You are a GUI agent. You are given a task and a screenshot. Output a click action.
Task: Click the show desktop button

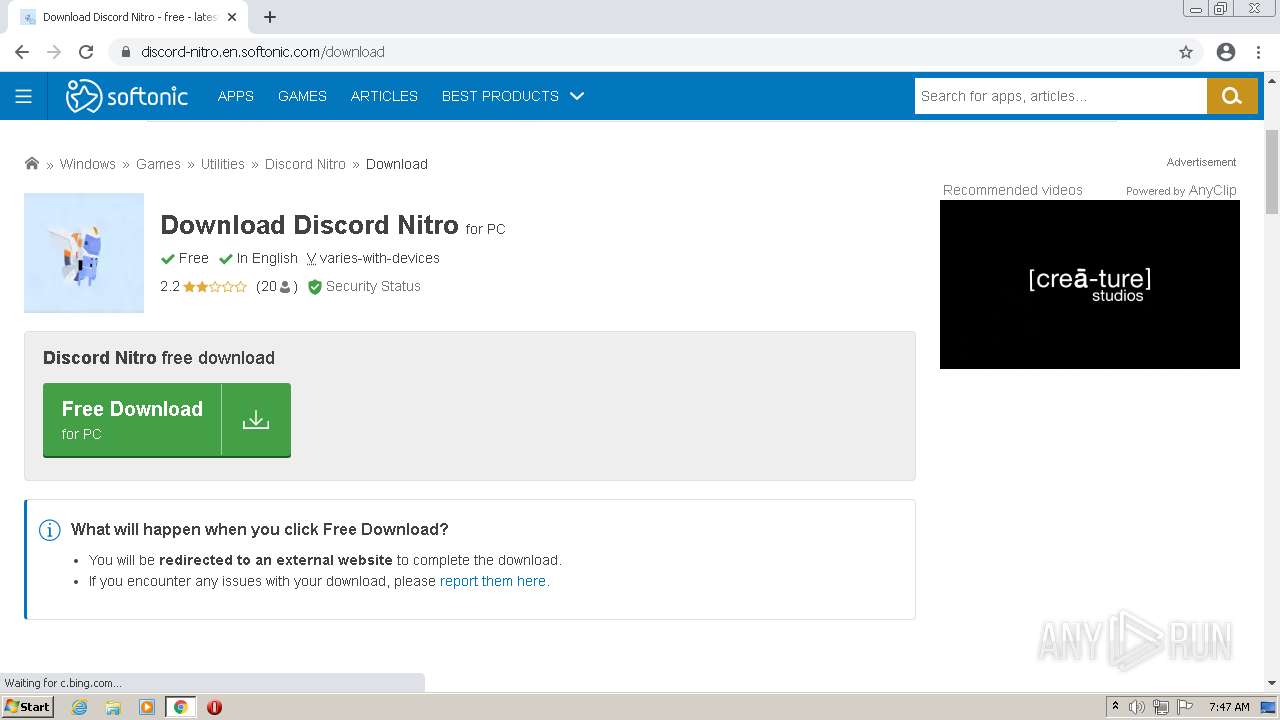(x=1269, y=707)
